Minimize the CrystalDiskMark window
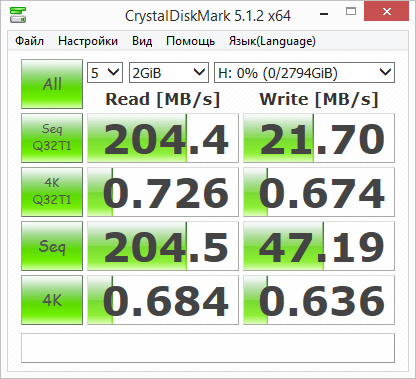The image size is (416, 379). (324, 13)
